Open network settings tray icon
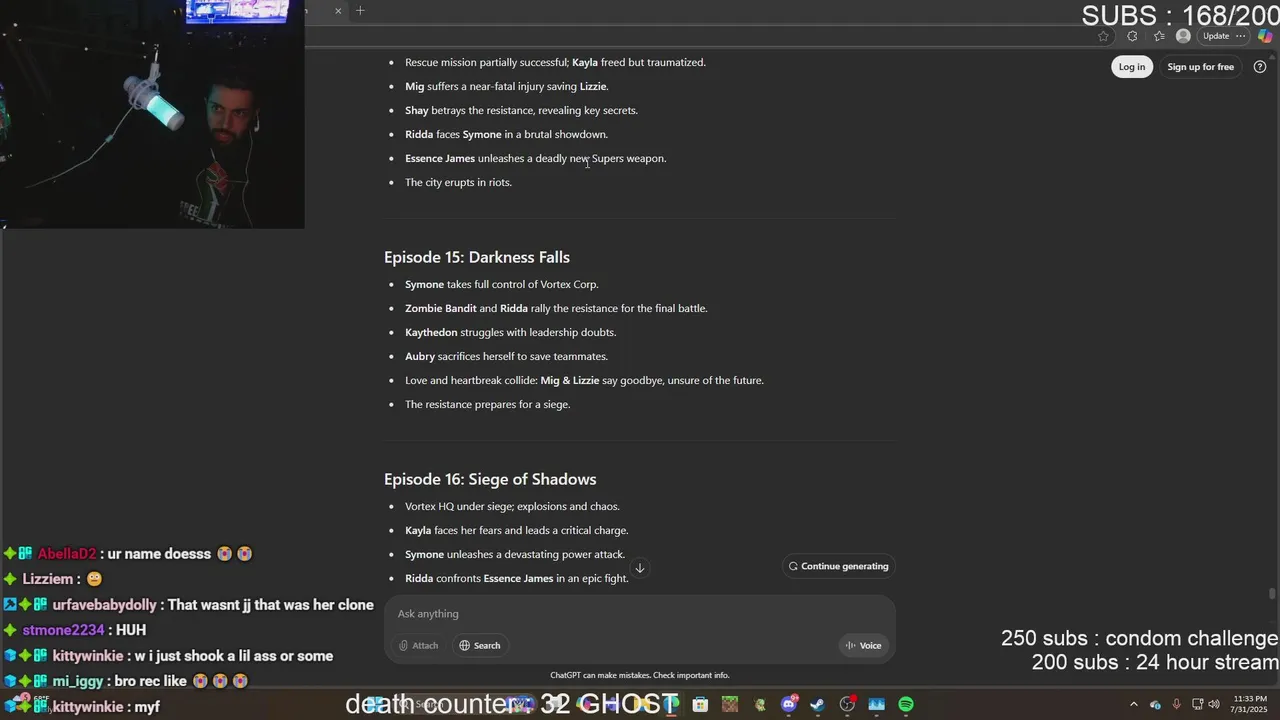 click(1198, 704)
